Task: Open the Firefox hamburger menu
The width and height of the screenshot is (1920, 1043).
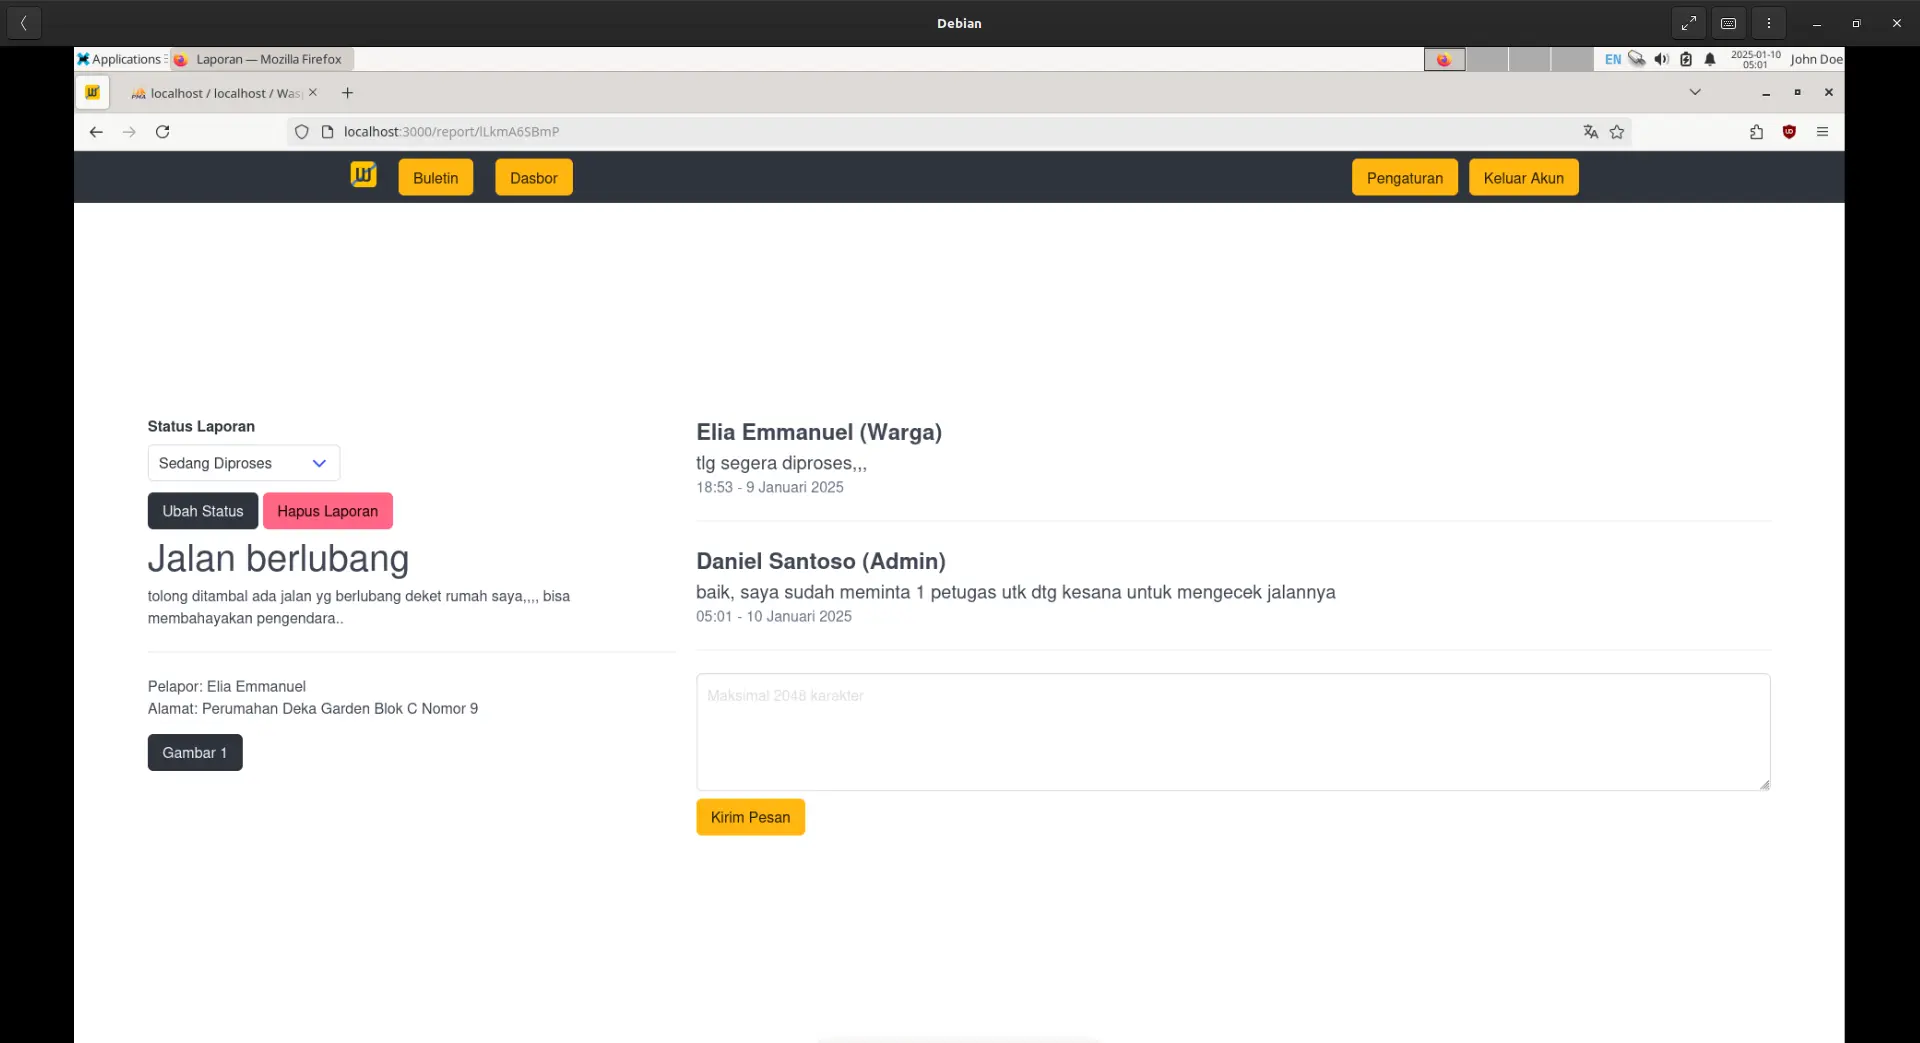Action: click(x=1822, y=132)
